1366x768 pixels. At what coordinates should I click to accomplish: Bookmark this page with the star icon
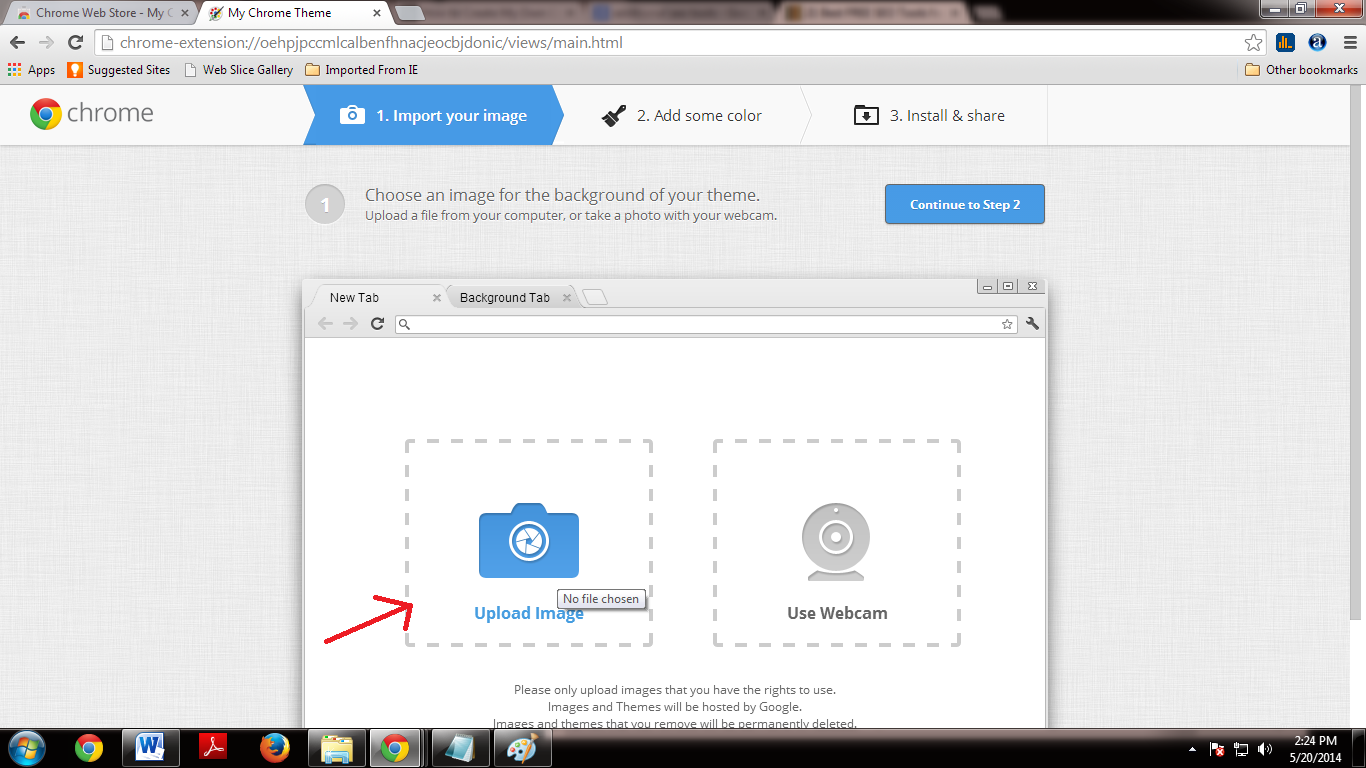(x=1253, y=43)
